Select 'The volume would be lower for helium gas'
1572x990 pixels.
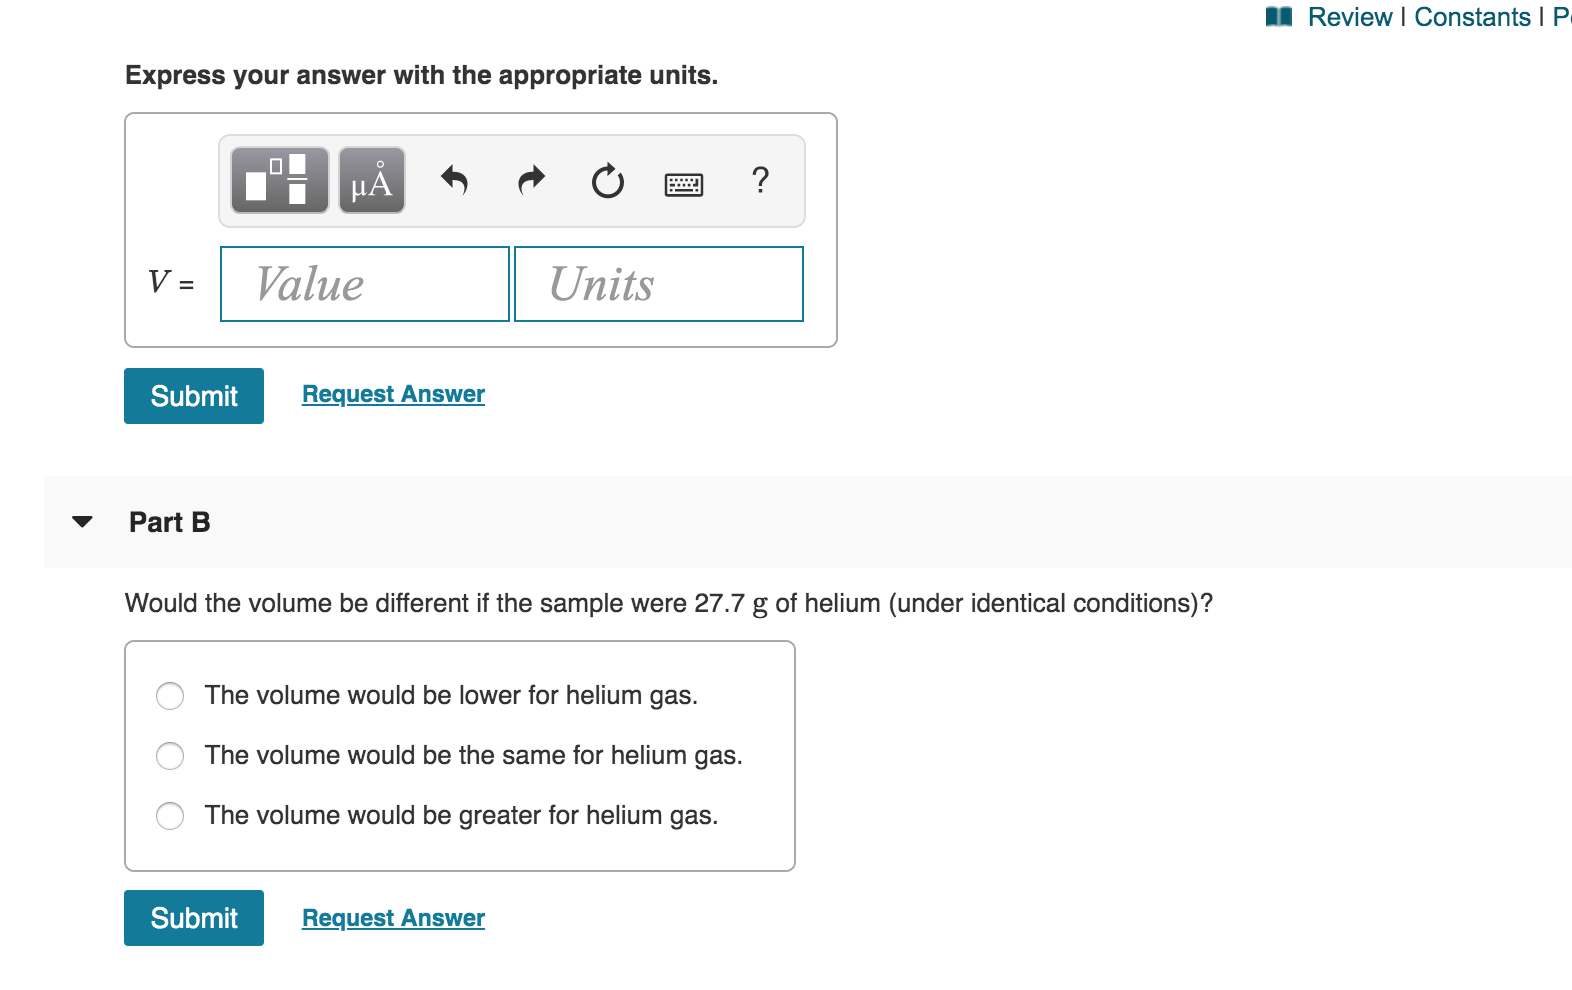pos(170,696)
